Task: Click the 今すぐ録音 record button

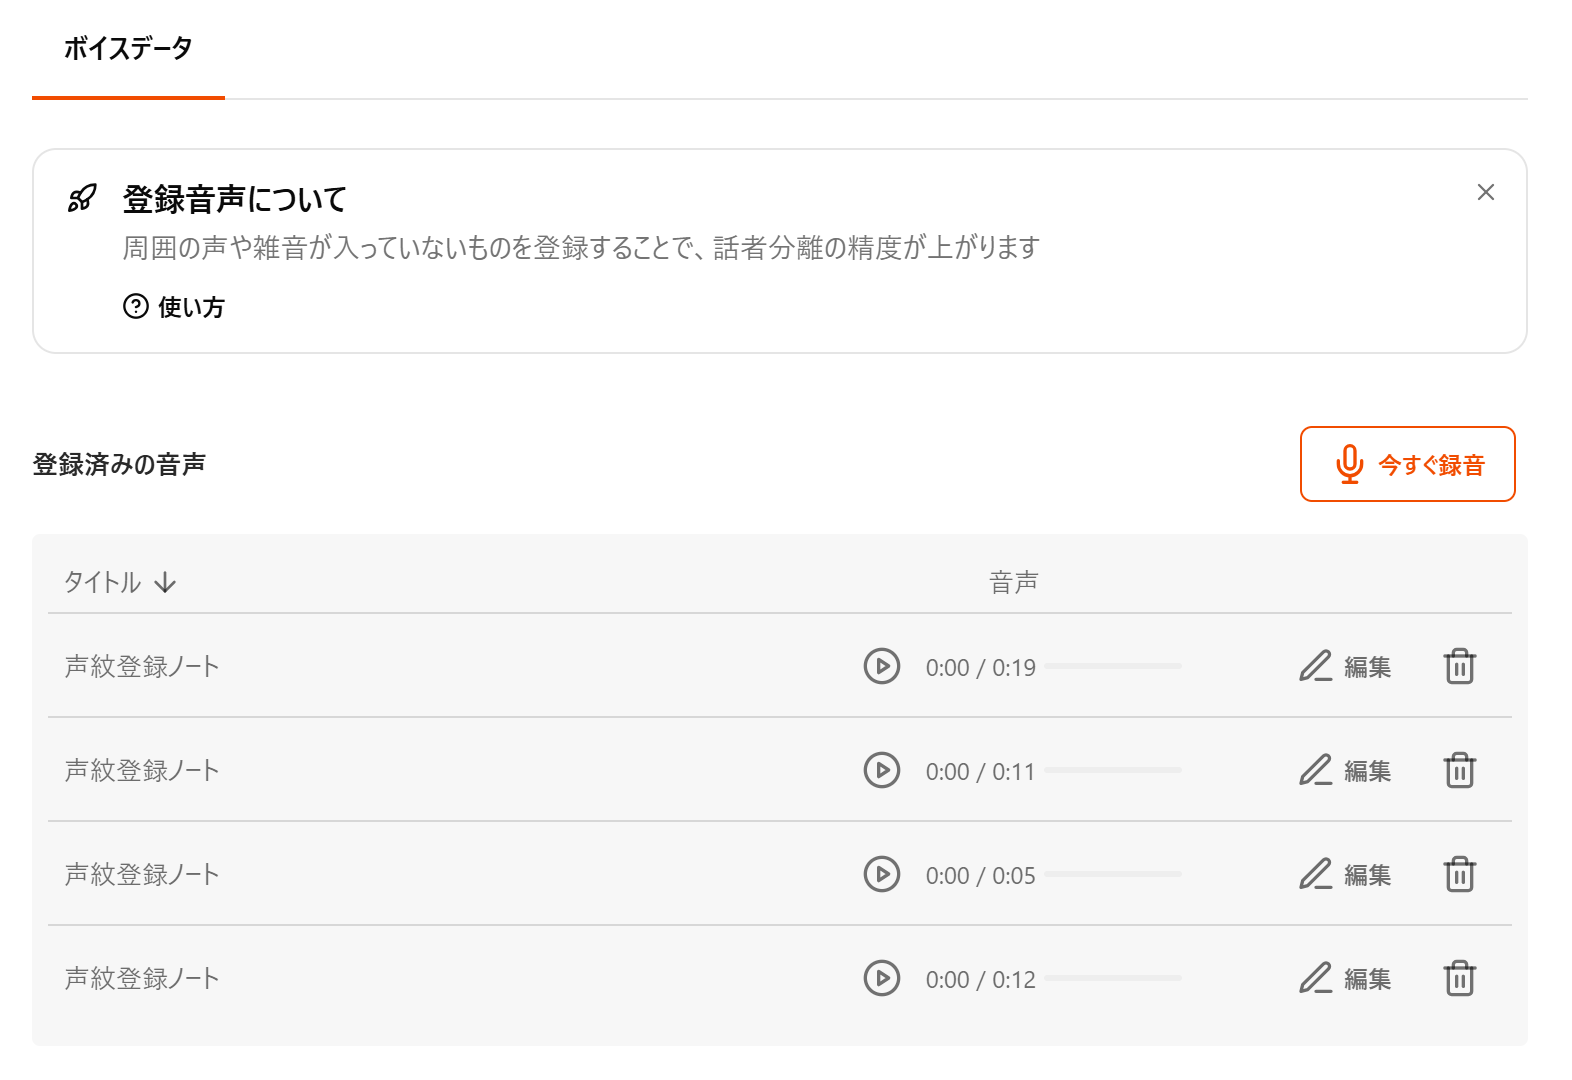Action: 1407,464
